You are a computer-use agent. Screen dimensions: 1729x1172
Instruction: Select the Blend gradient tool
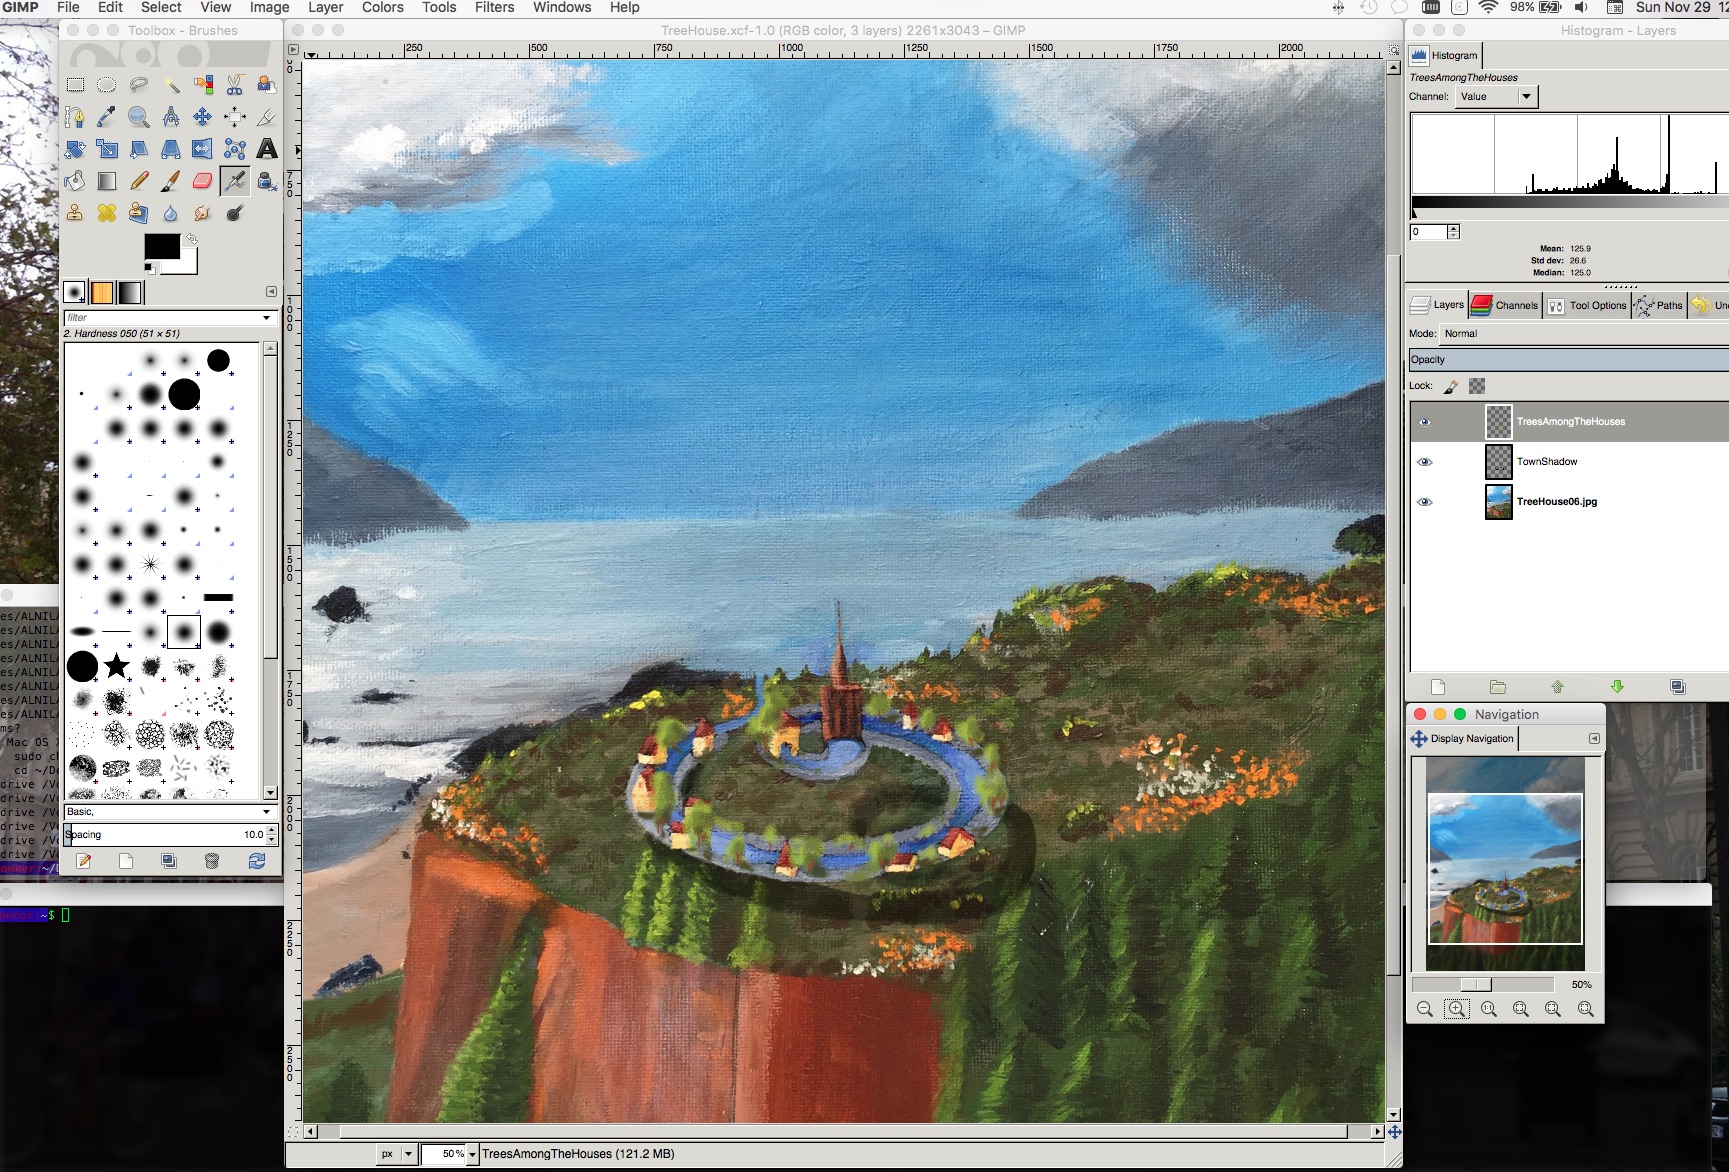tap(107, 181)
